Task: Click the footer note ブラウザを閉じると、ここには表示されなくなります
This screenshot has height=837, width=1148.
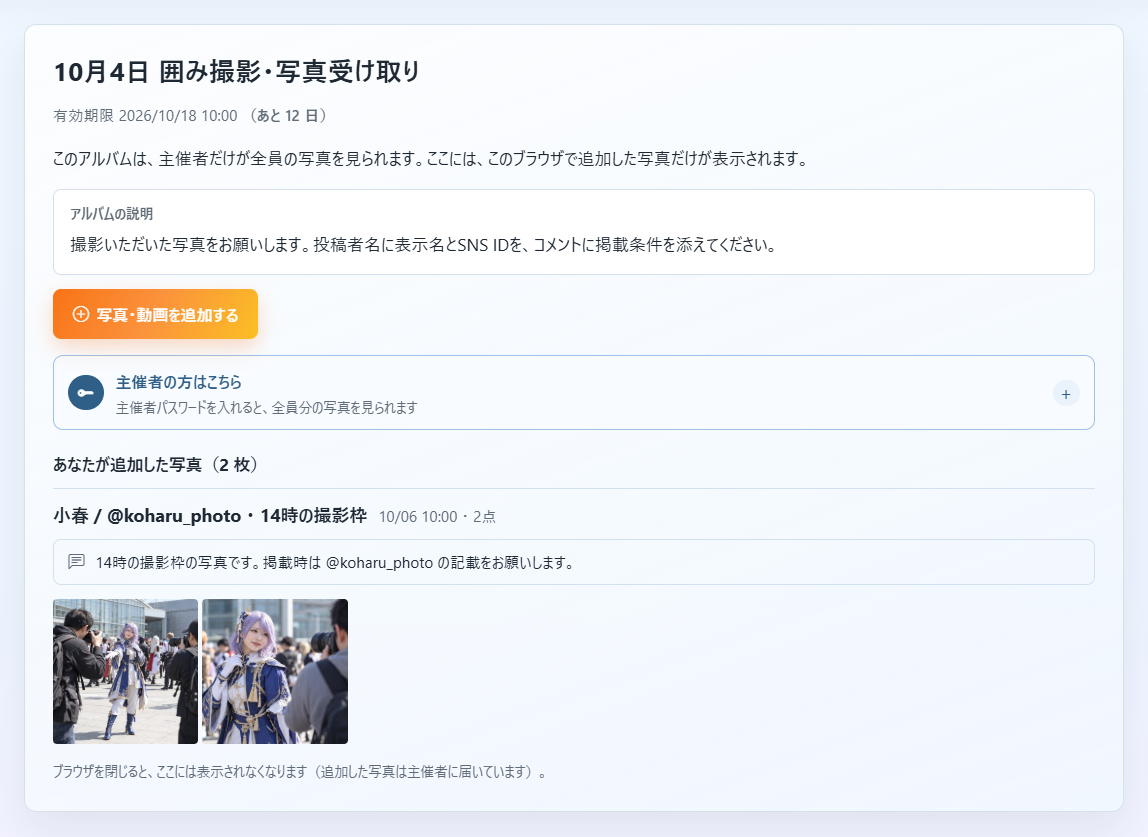Action: (x=179, y=772)
